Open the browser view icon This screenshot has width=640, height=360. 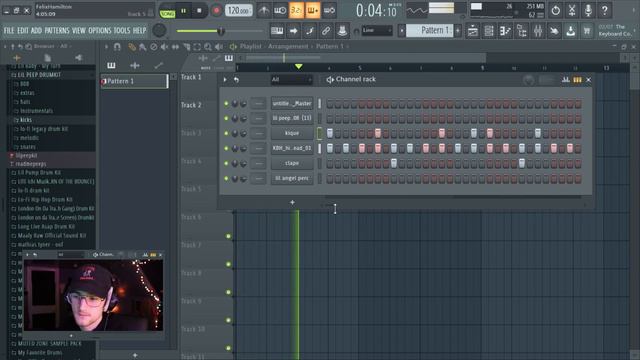(x=522, y=31)
